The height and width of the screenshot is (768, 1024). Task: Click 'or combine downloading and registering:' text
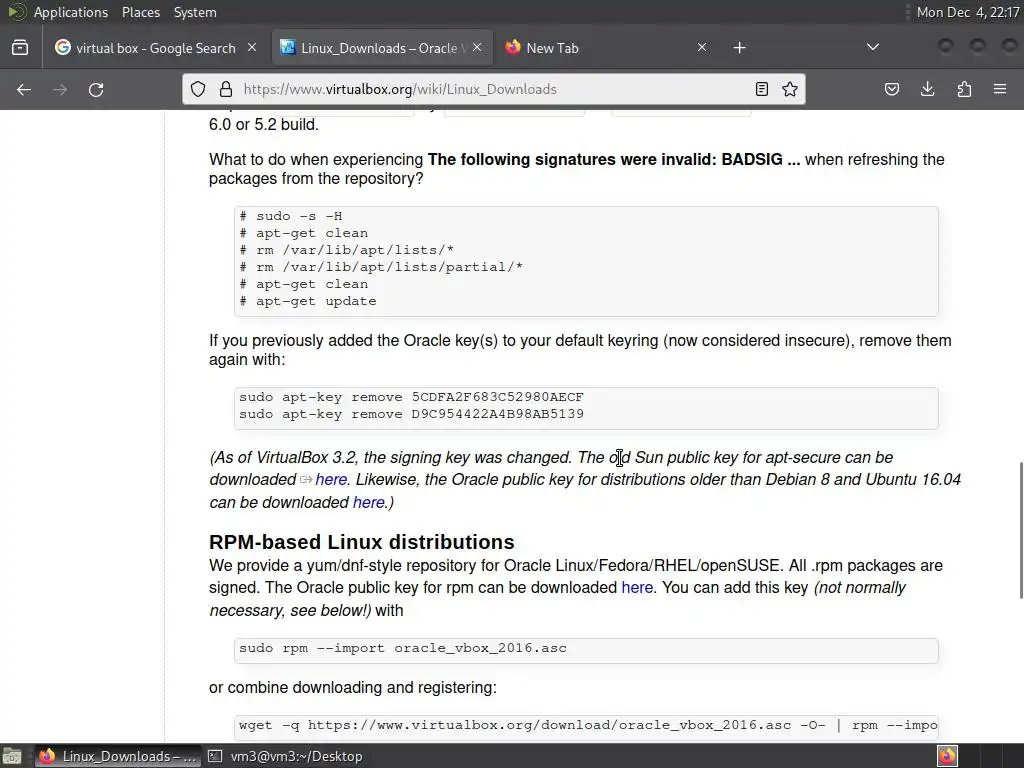[x=353, y=688]
